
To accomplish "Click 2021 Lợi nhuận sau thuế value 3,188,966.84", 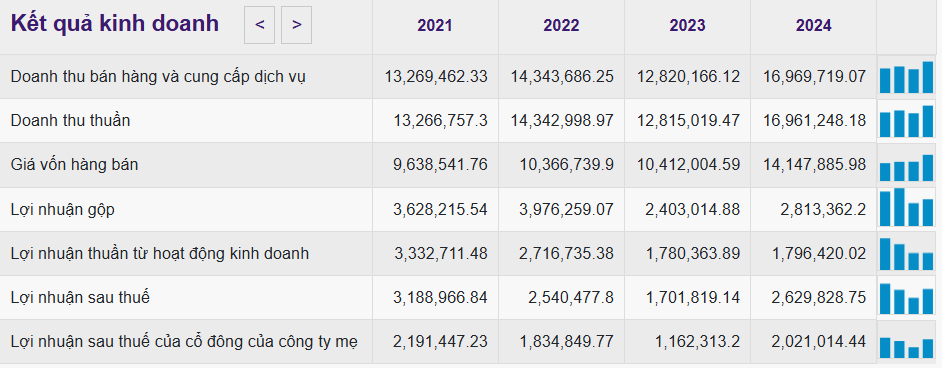I will click(x=440, y=298).
